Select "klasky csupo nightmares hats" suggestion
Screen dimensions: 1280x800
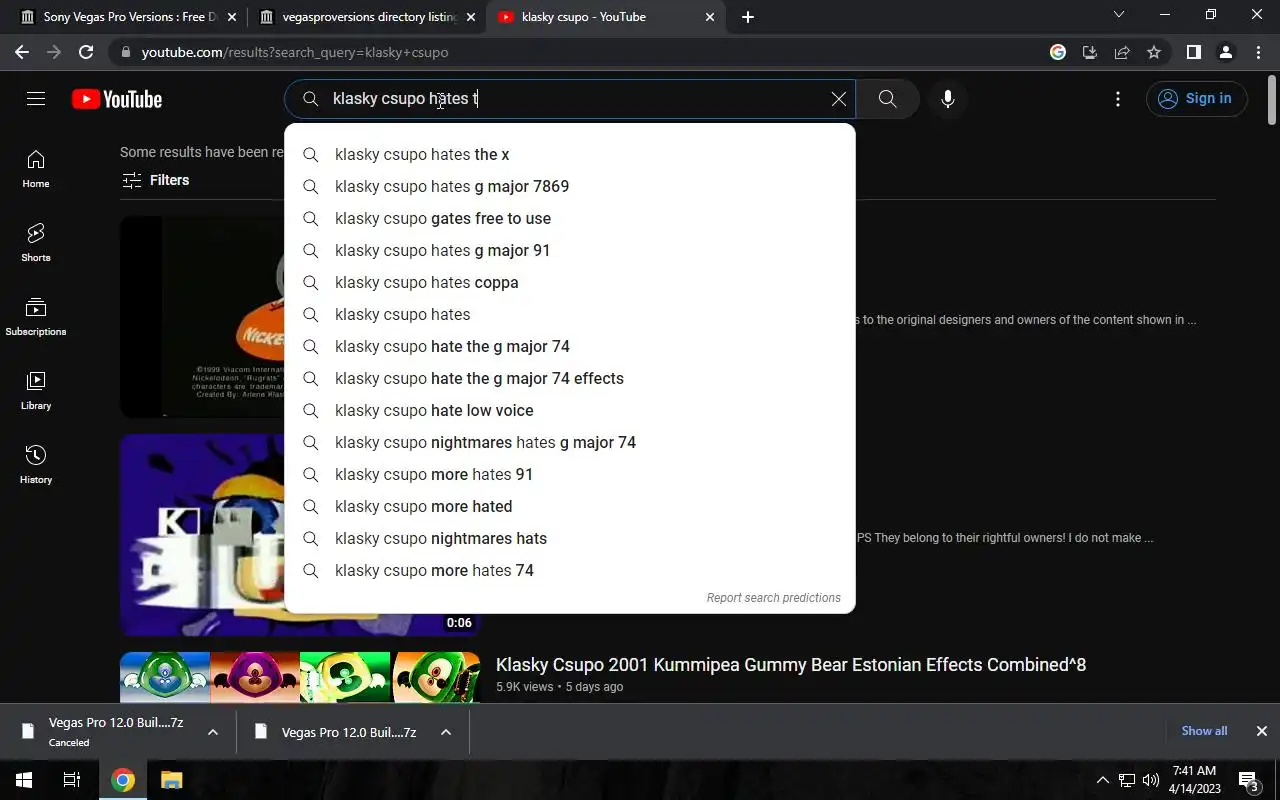coord(570,538)
